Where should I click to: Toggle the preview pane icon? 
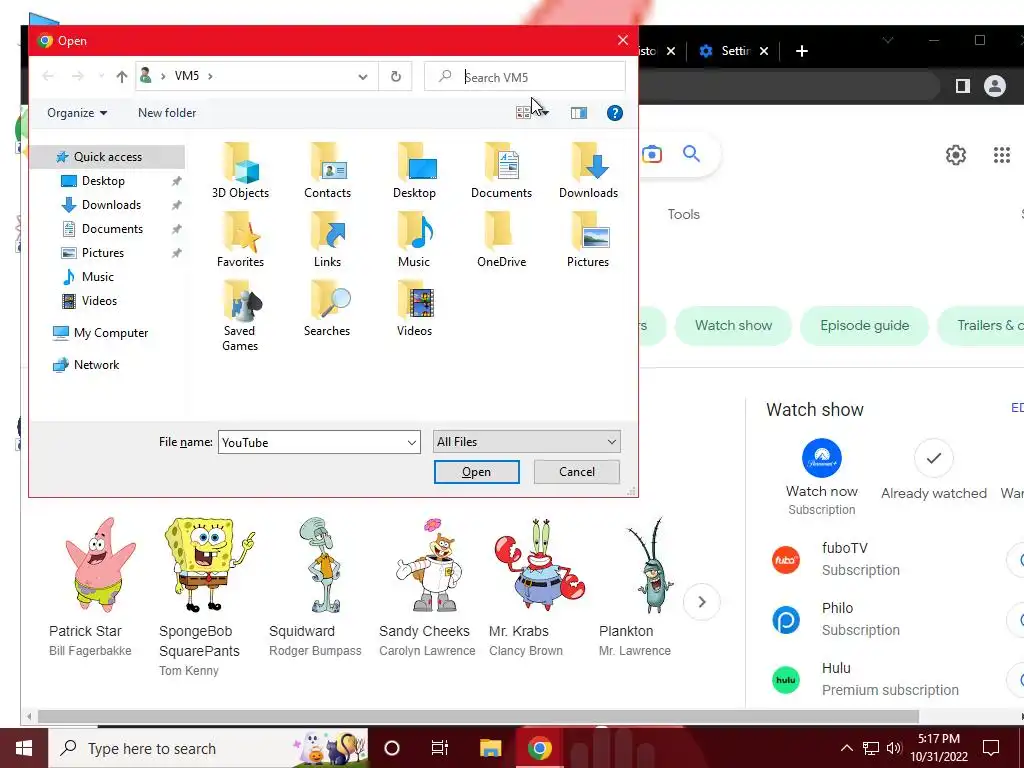(579, 113)
